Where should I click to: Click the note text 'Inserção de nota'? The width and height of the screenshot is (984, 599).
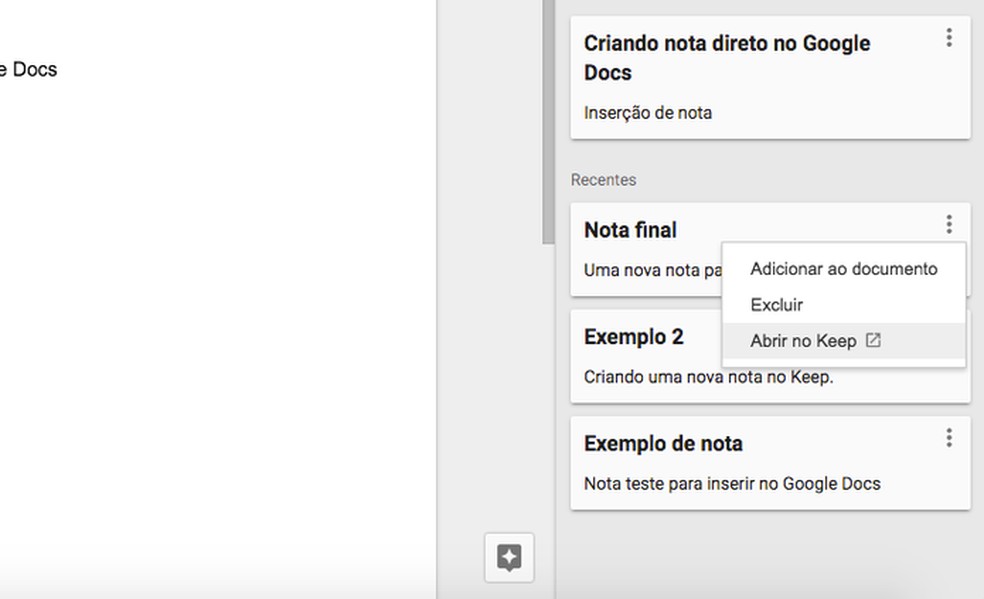pos(647,112)
